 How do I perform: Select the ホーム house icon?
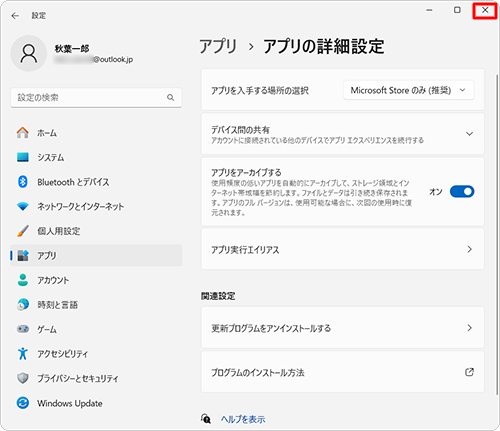23,133
